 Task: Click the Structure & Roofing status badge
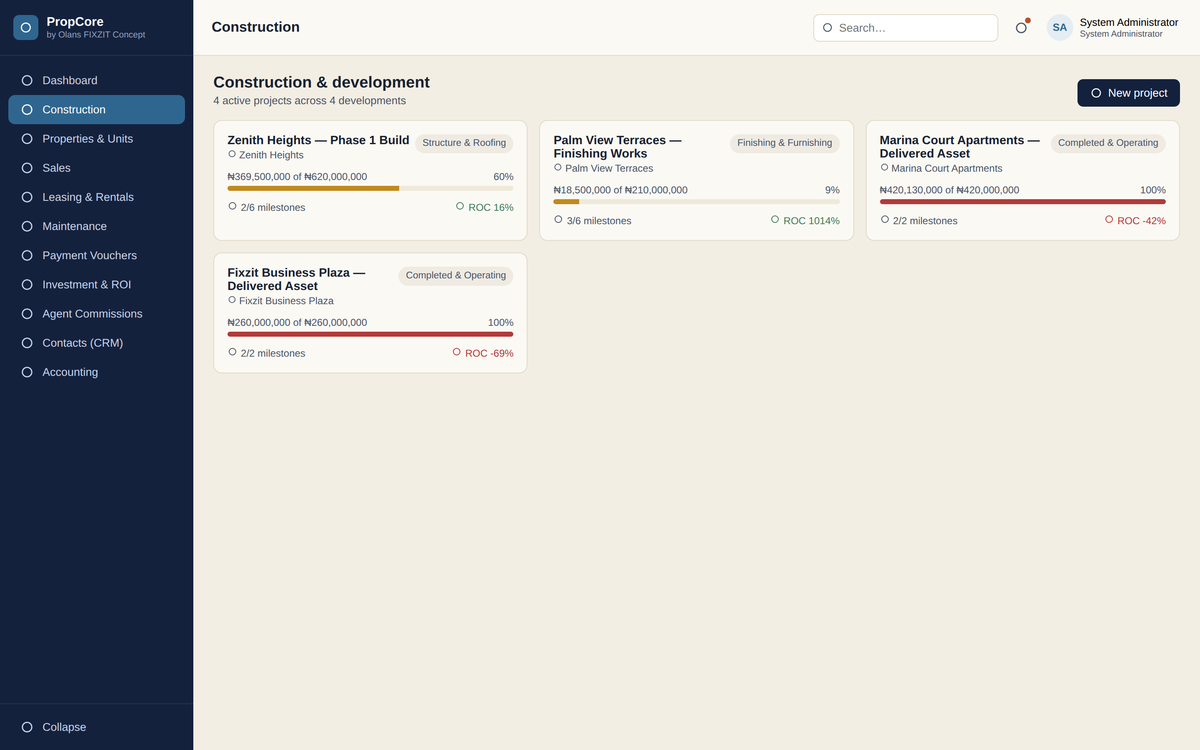pyautogui.click(x=464, y=143)
